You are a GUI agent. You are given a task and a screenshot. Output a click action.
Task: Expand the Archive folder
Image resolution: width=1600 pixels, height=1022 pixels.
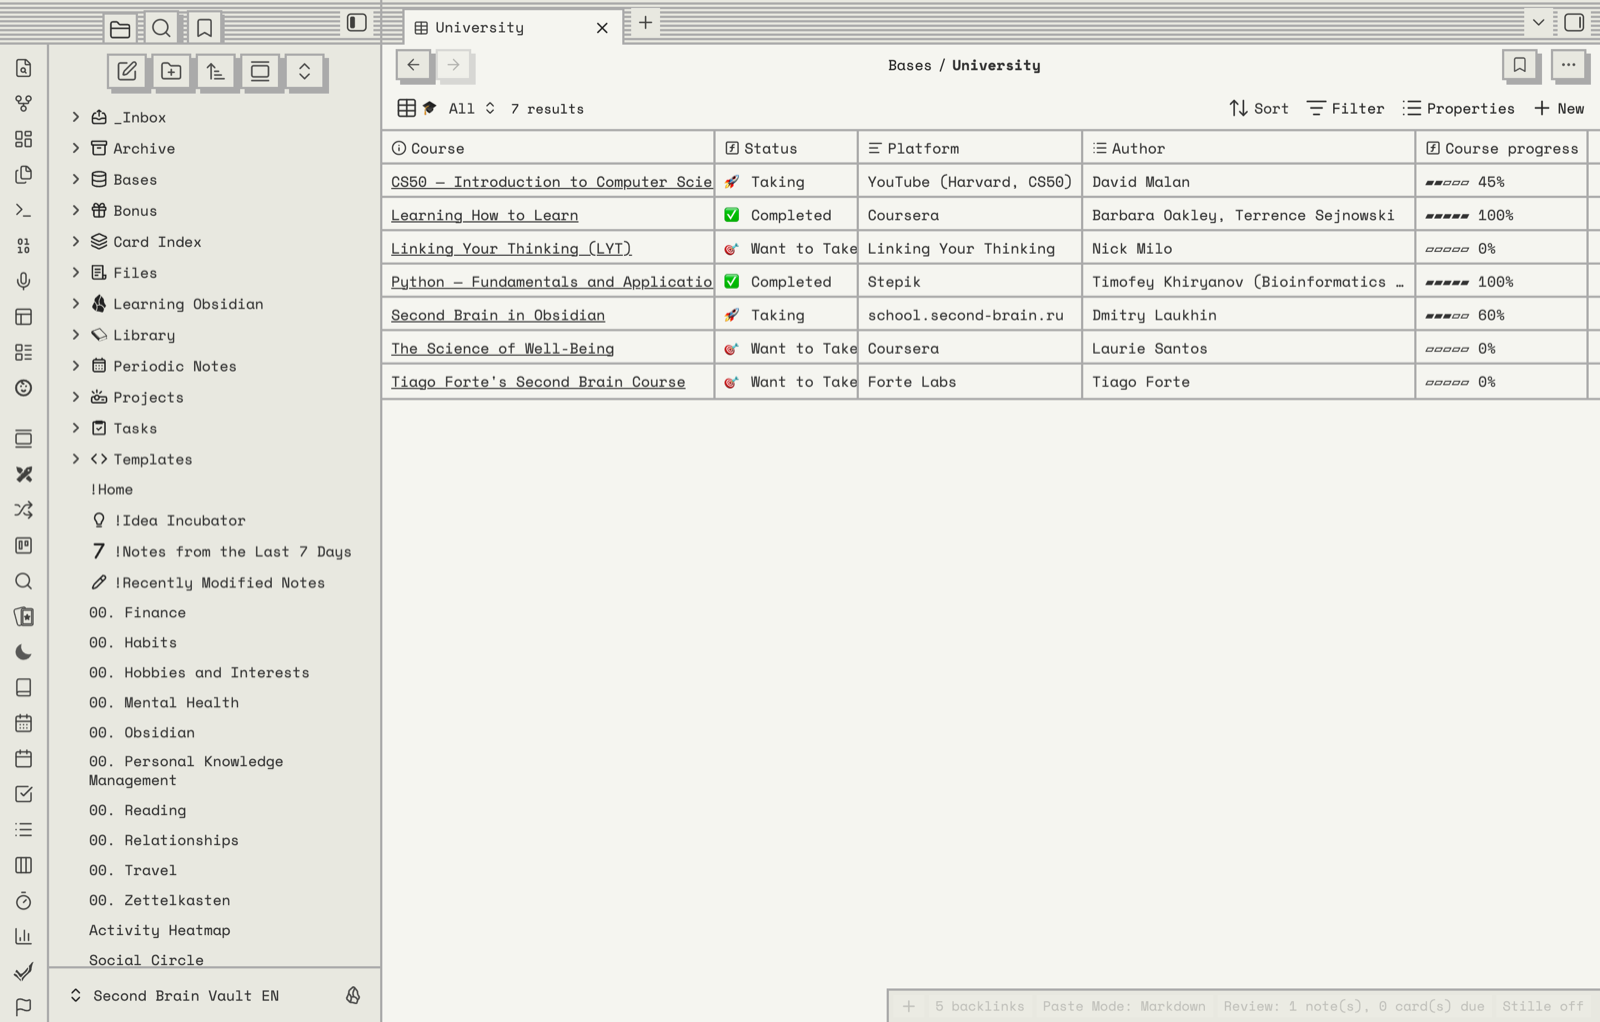(x=76, y=148)
